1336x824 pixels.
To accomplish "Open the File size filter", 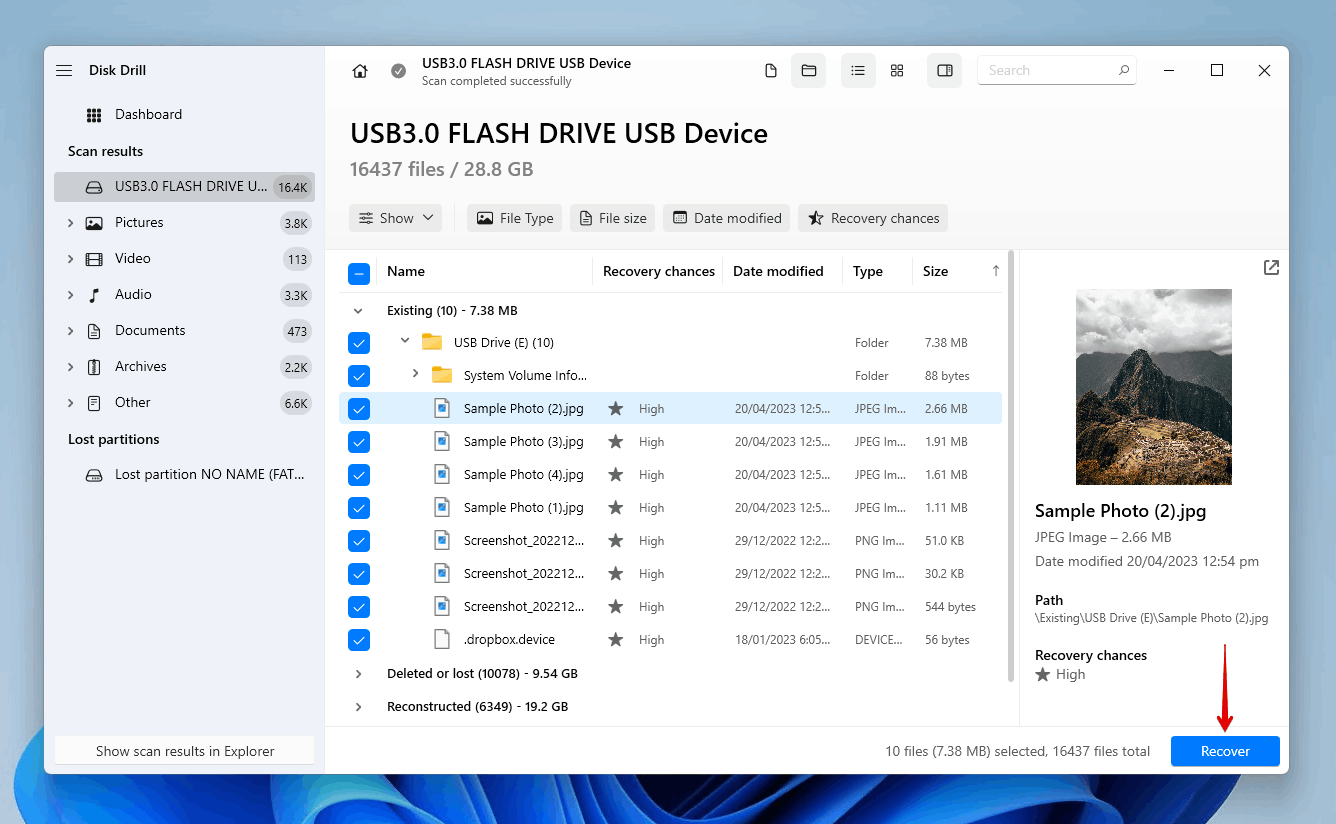I will click(x=612, y=218).
